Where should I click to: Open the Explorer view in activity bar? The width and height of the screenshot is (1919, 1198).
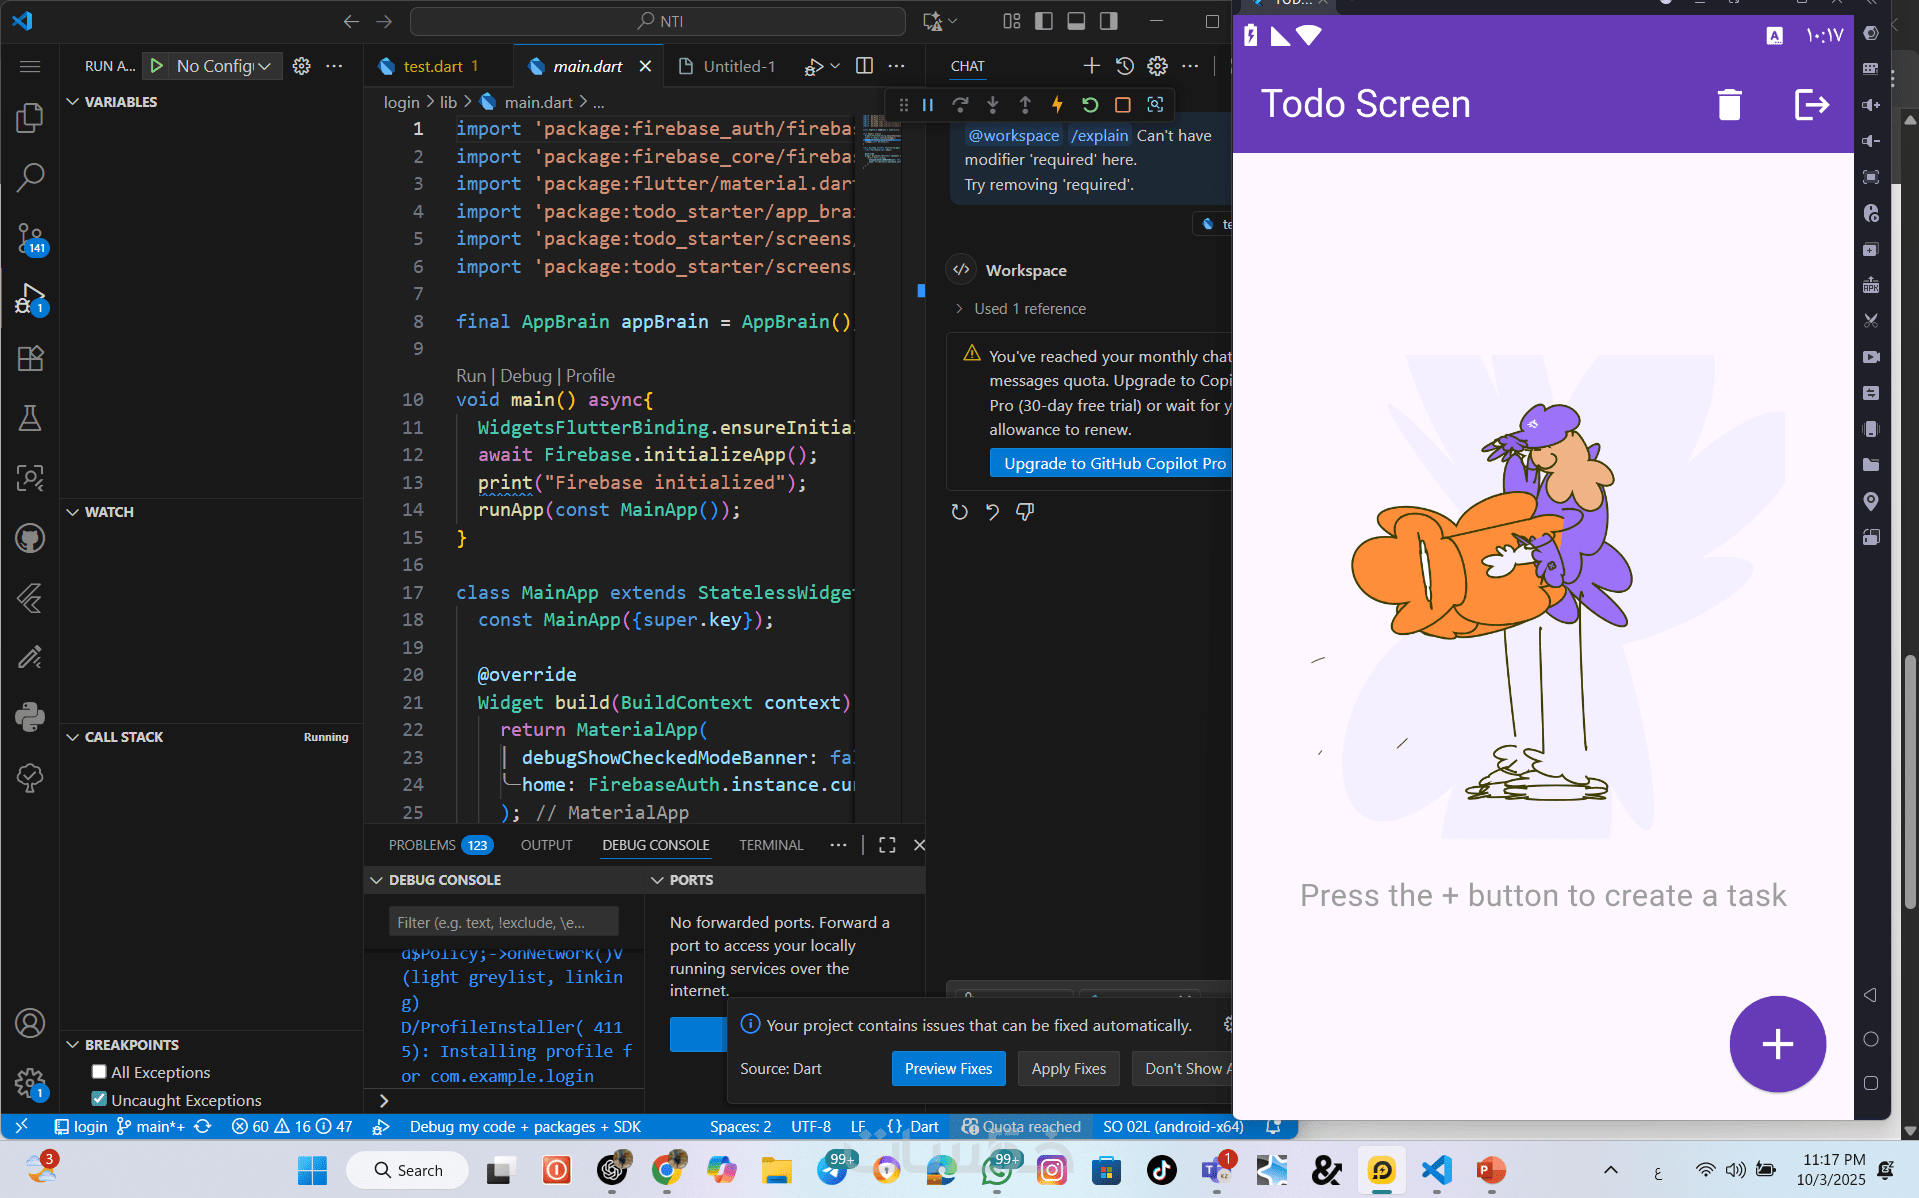(x=30, y=118)
